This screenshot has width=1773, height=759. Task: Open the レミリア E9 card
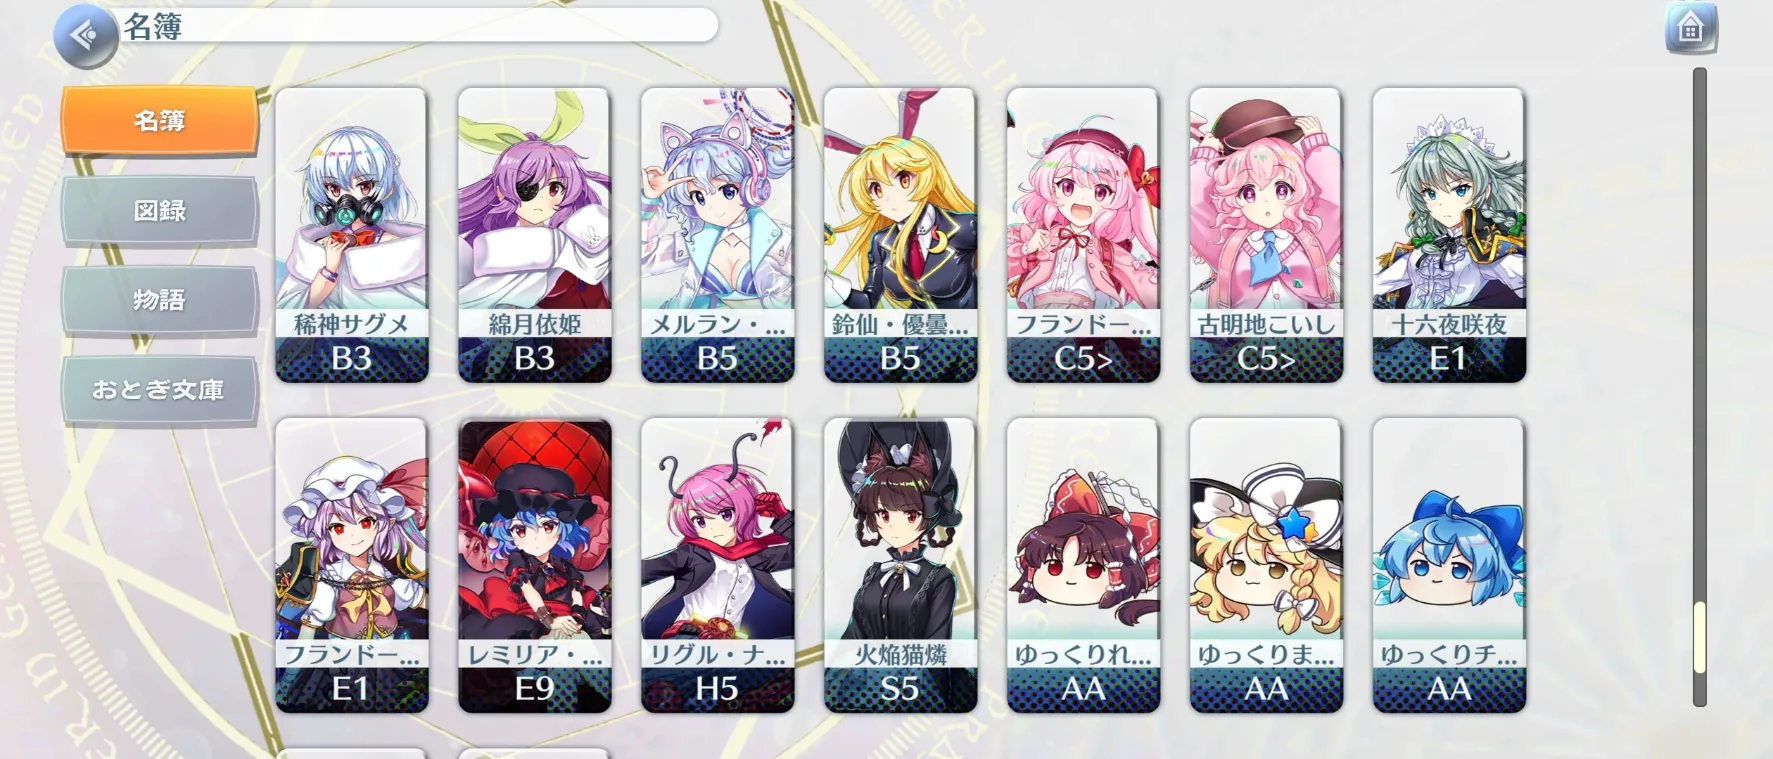(534, 565)
